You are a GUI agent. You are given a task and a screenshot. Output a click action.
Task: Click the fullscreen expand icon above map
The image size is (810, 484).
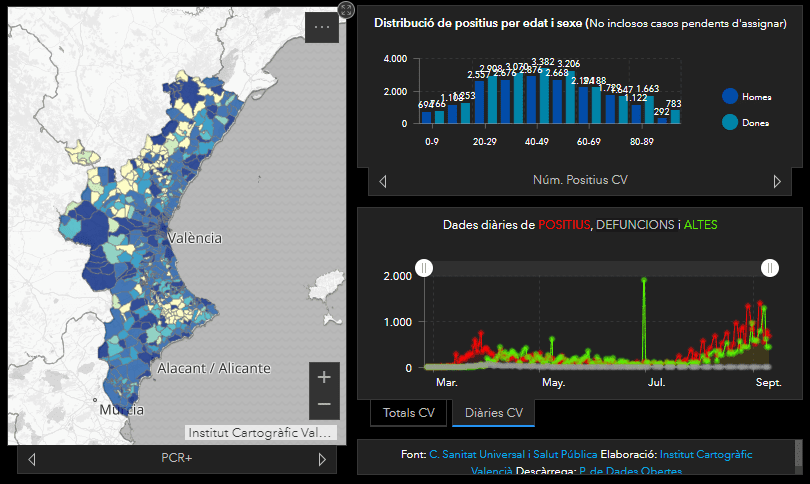pyautogui.click(x=346, y=9)
